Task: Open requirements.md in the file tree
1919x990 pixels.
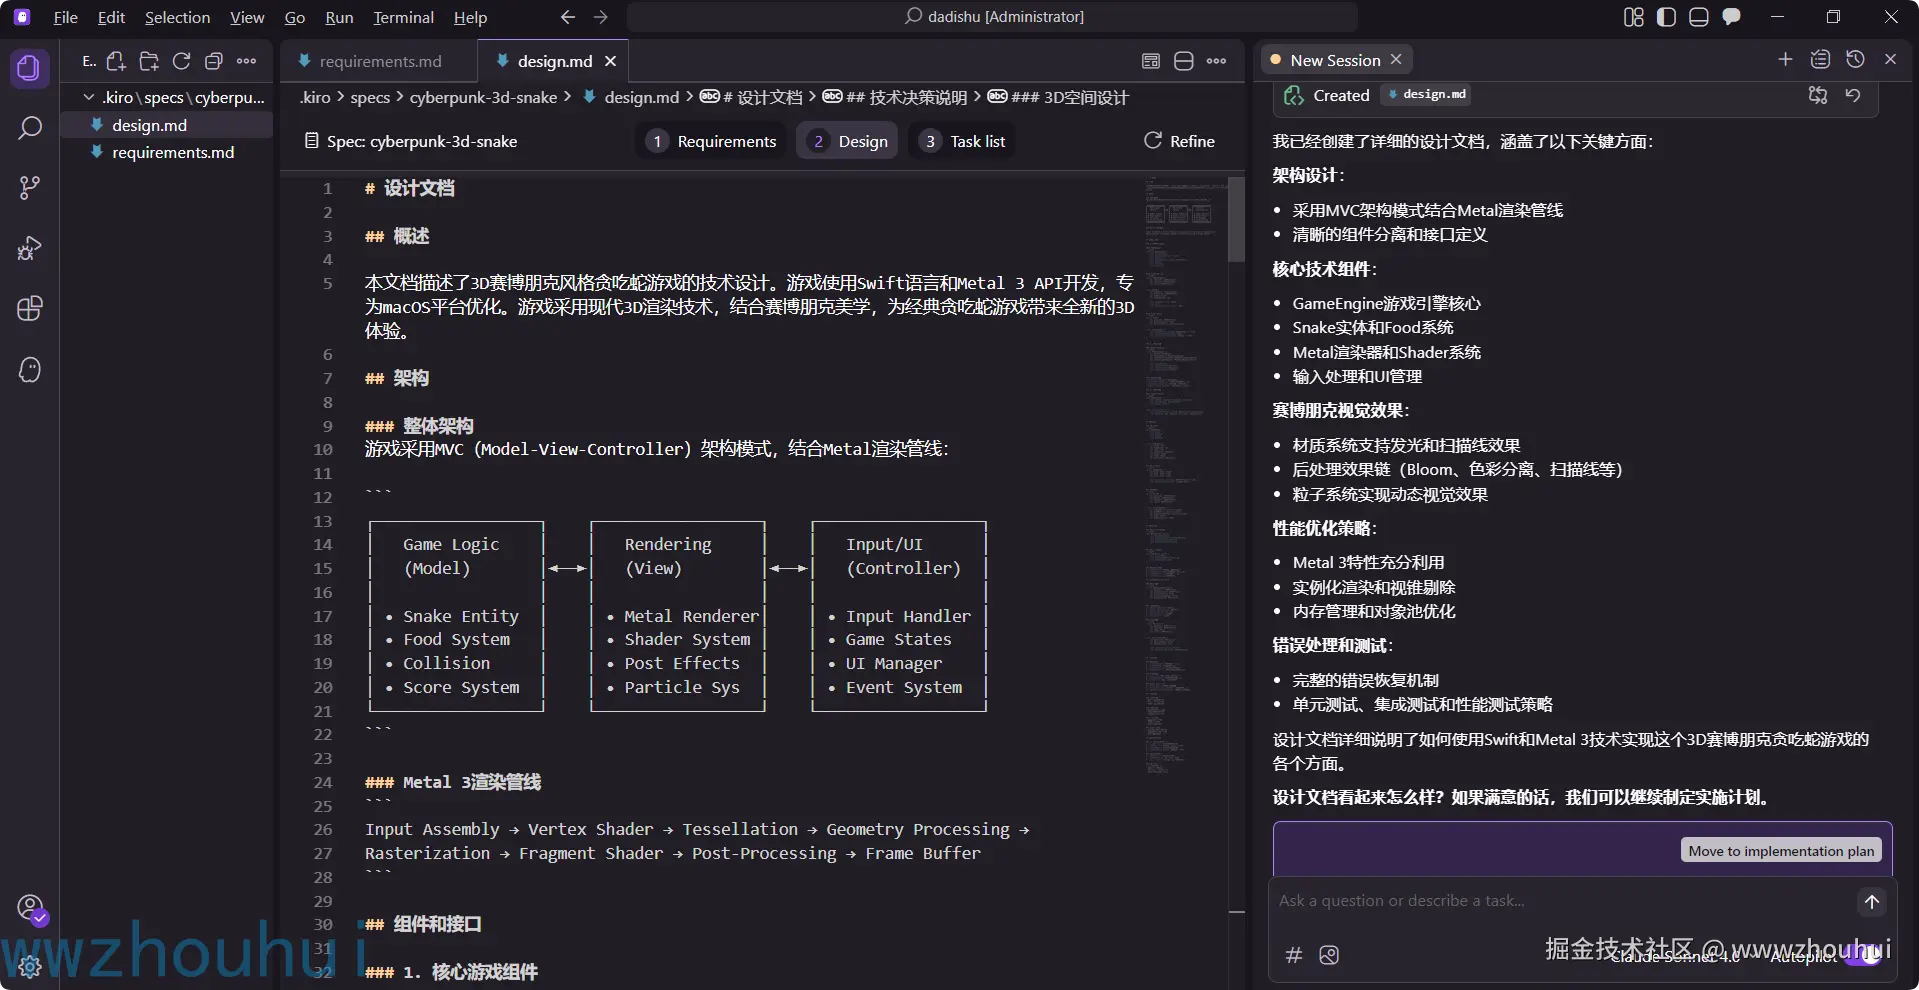Action: 172,152
